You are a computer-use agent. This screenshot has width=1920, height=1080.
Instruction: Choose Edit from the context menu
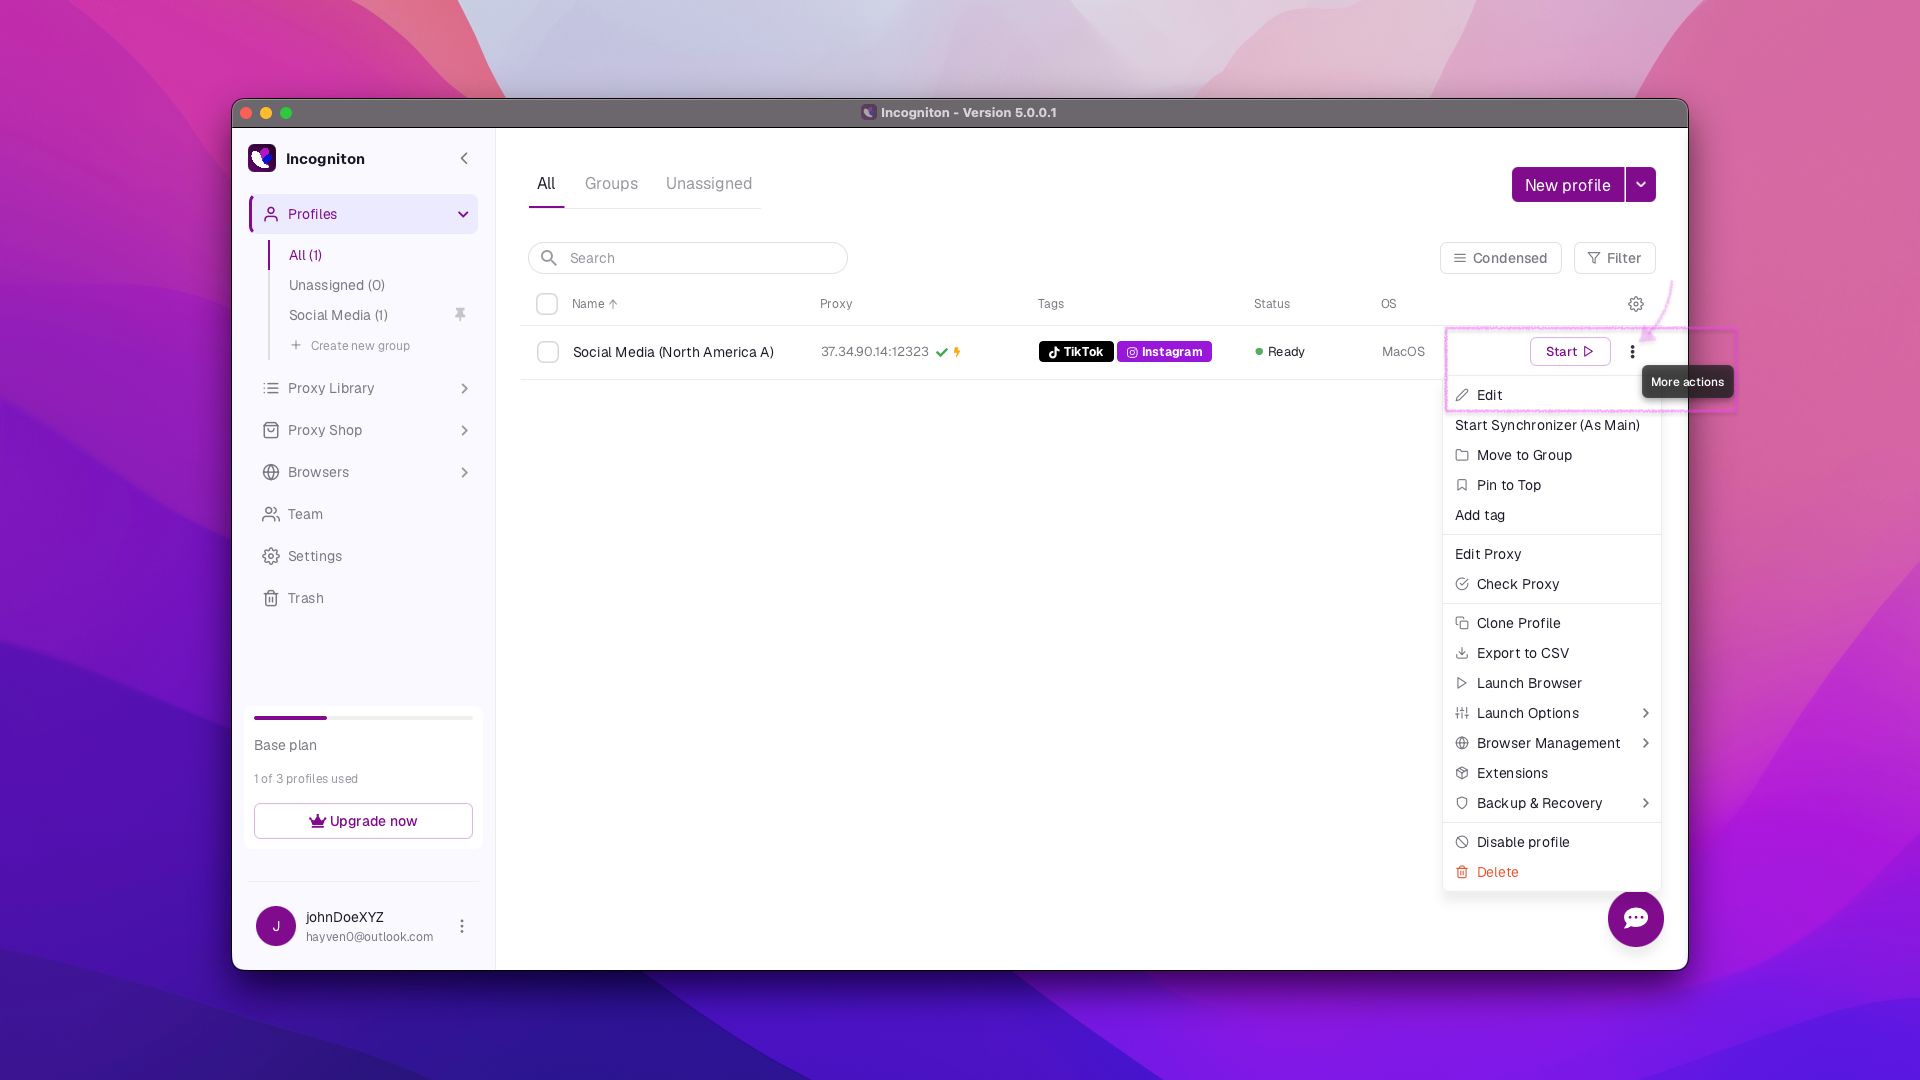[x=1552, y=395]
